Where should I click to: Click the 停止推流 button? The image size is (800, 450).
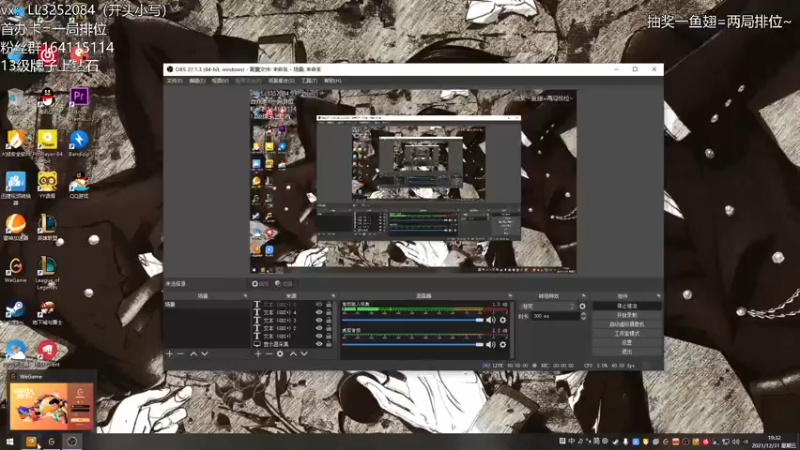tap(627, 306)
